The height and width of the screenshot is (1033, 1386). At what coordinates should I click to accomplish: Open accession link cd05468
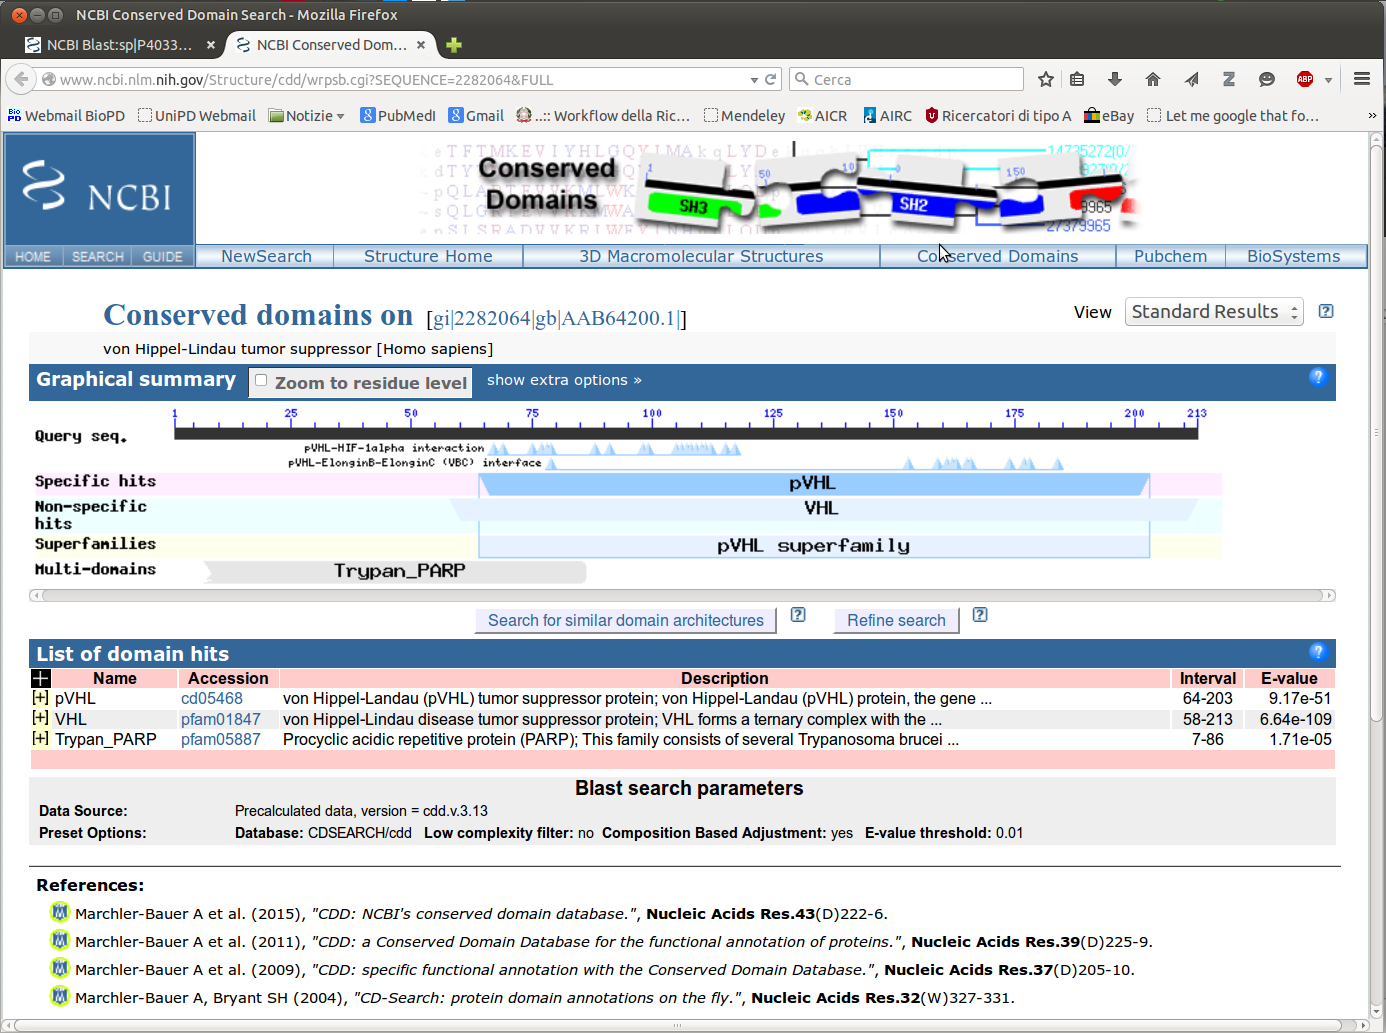point(212,698)
